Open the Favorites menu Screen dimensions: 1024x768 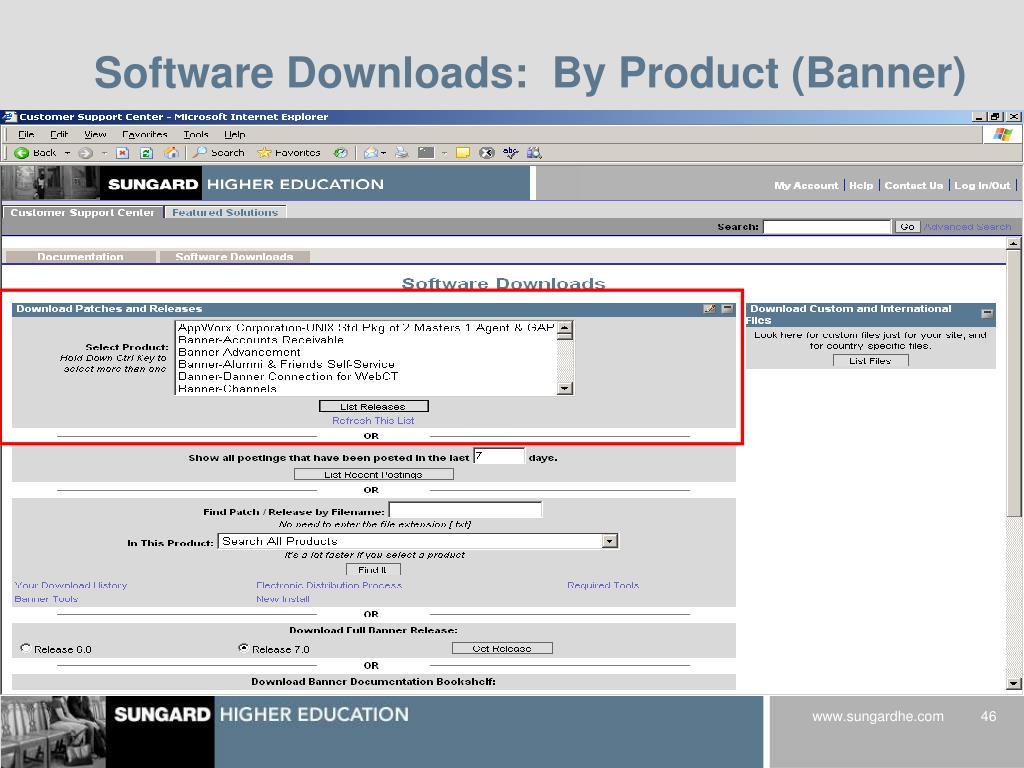pyautogui.click(x=145, y=135)
